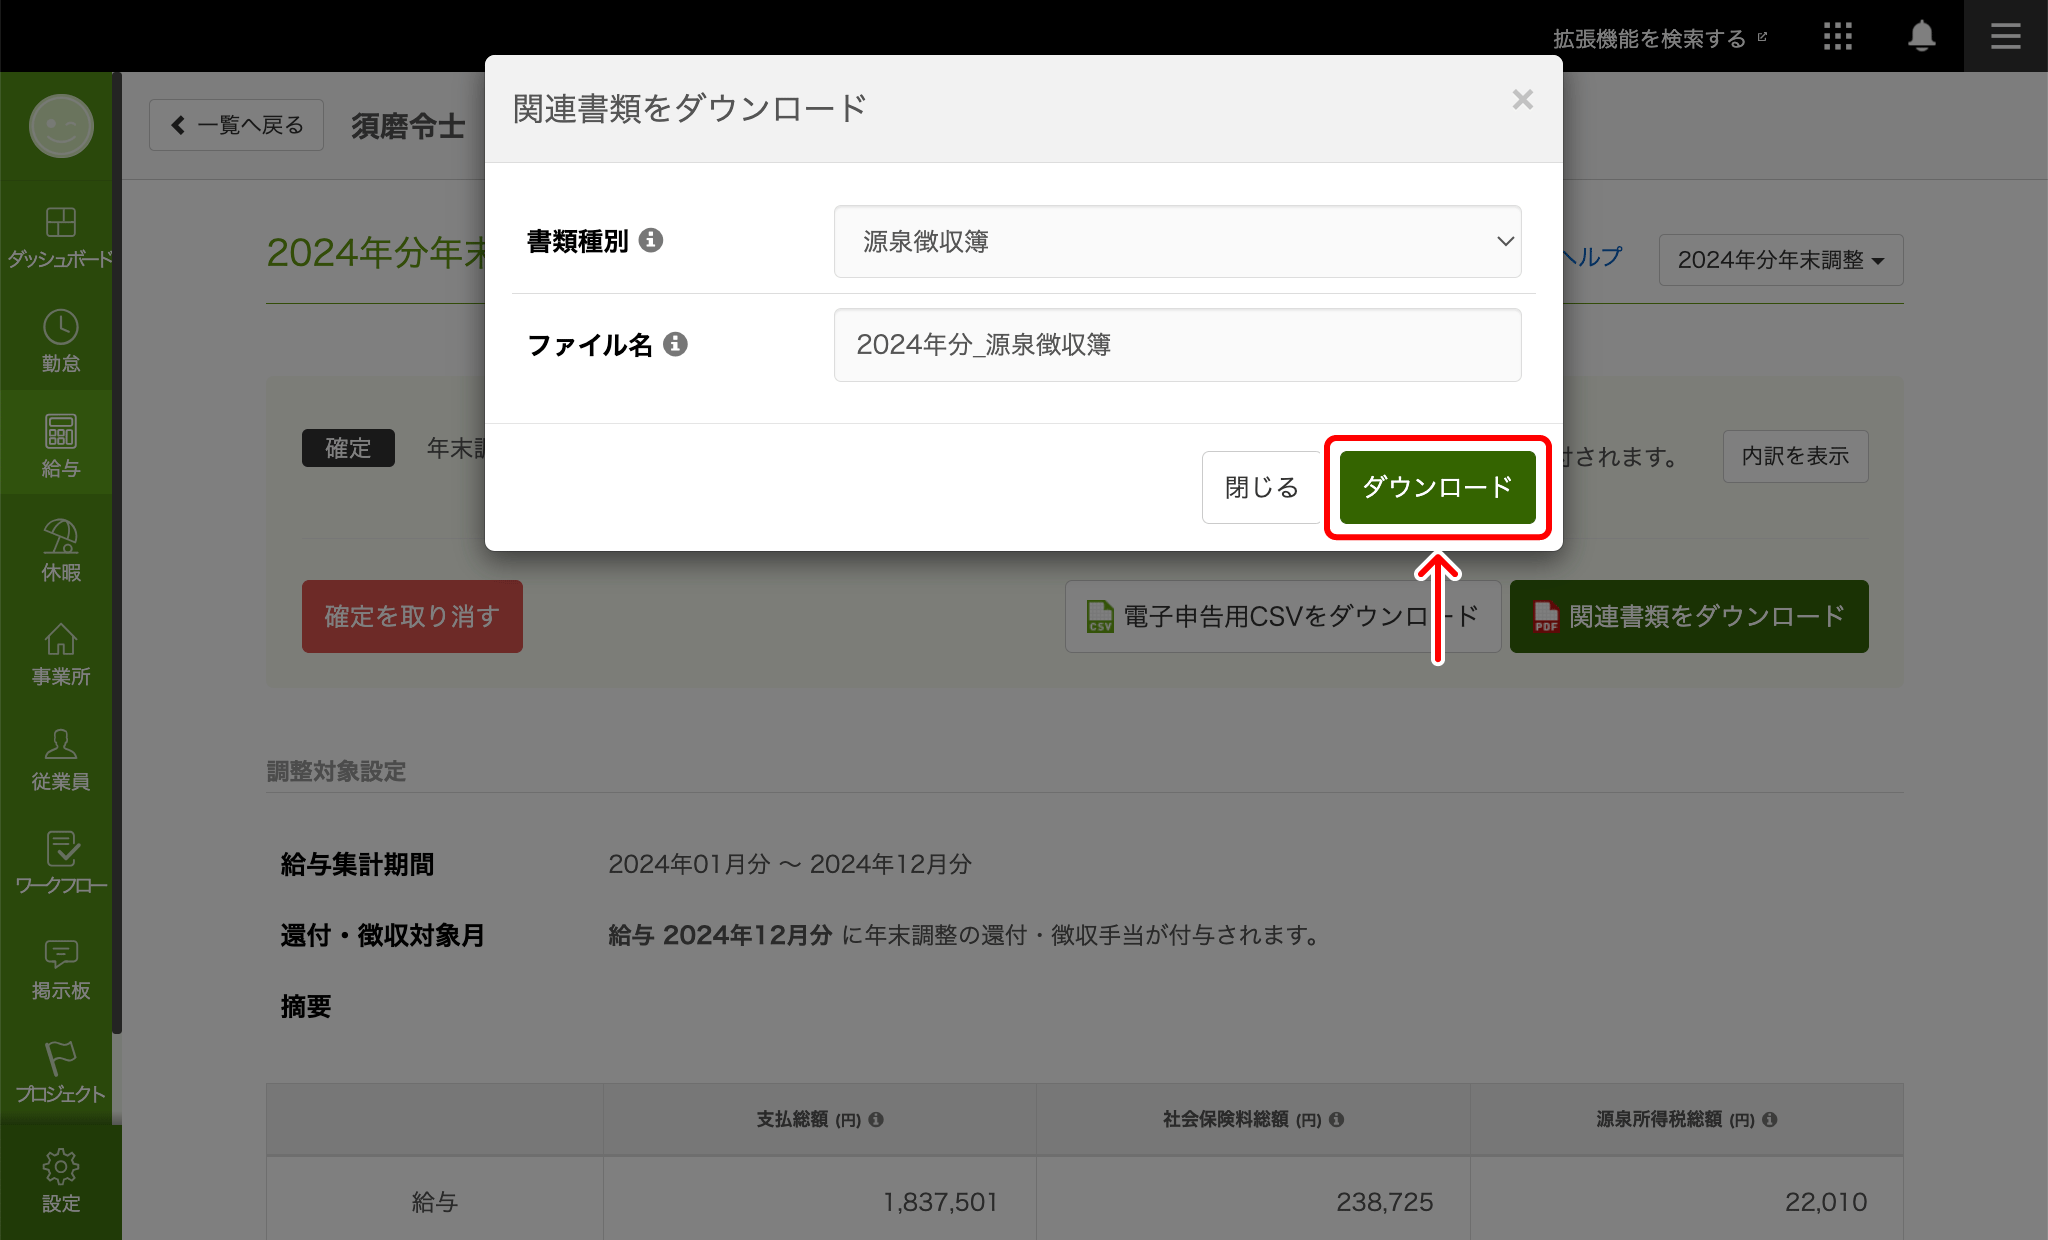Click the ヘルプ link
Screen dimensions: 2048x1240
1592,257
